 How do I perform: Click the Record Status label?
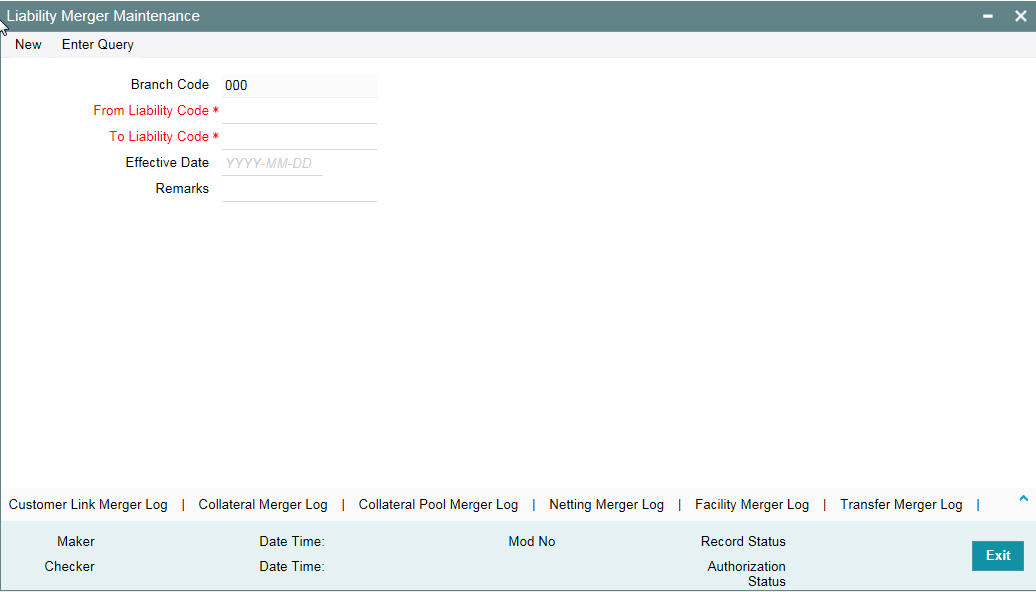(743, 542)
